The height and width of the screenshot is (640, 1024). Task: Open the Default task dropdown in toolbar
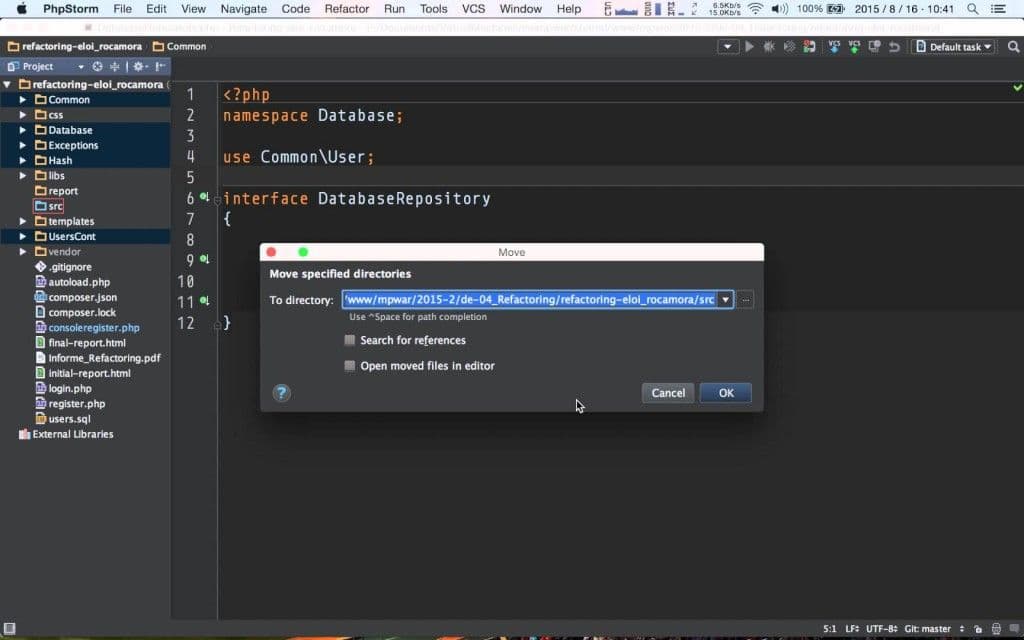click(x=953, y=46)
